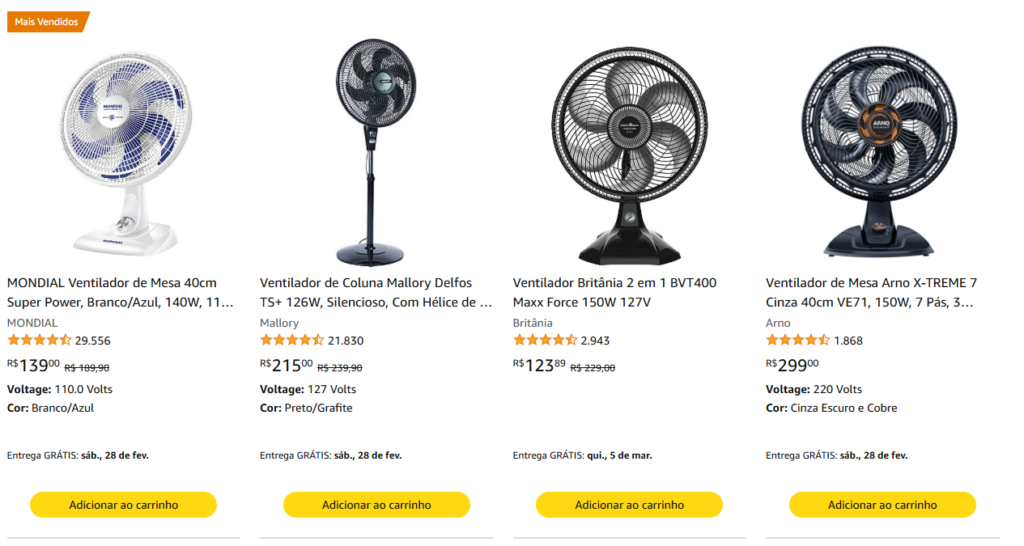Open the Ventilador de Coluna Mallory Delfos title
Image resolution: width=1024 pixels, height=546 pixels.
376,292
